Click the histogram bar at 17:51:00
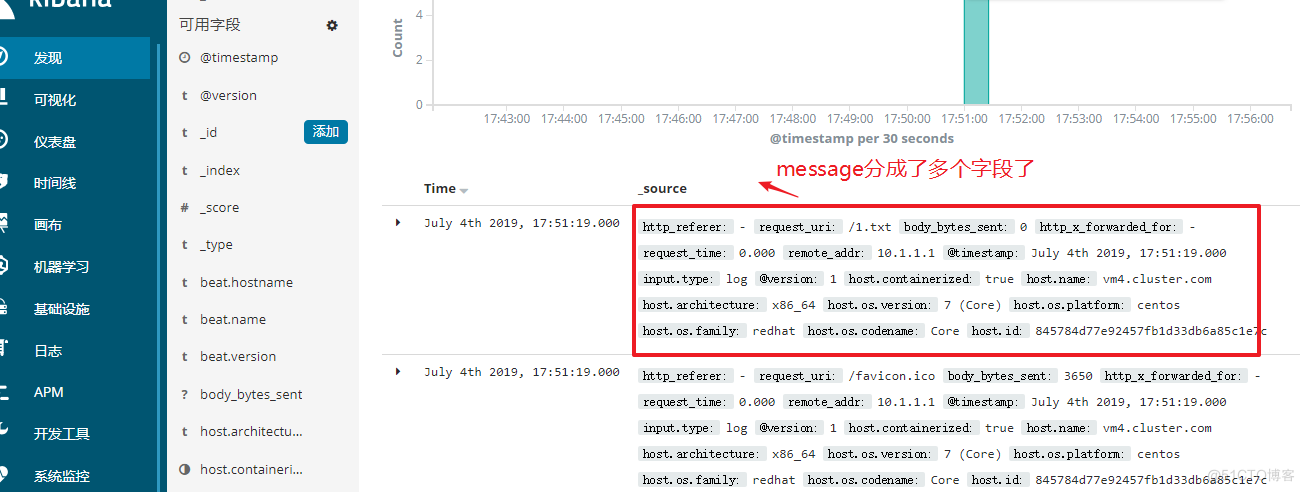The height and width of the screenshot is (492, 1304). point(976,52)
